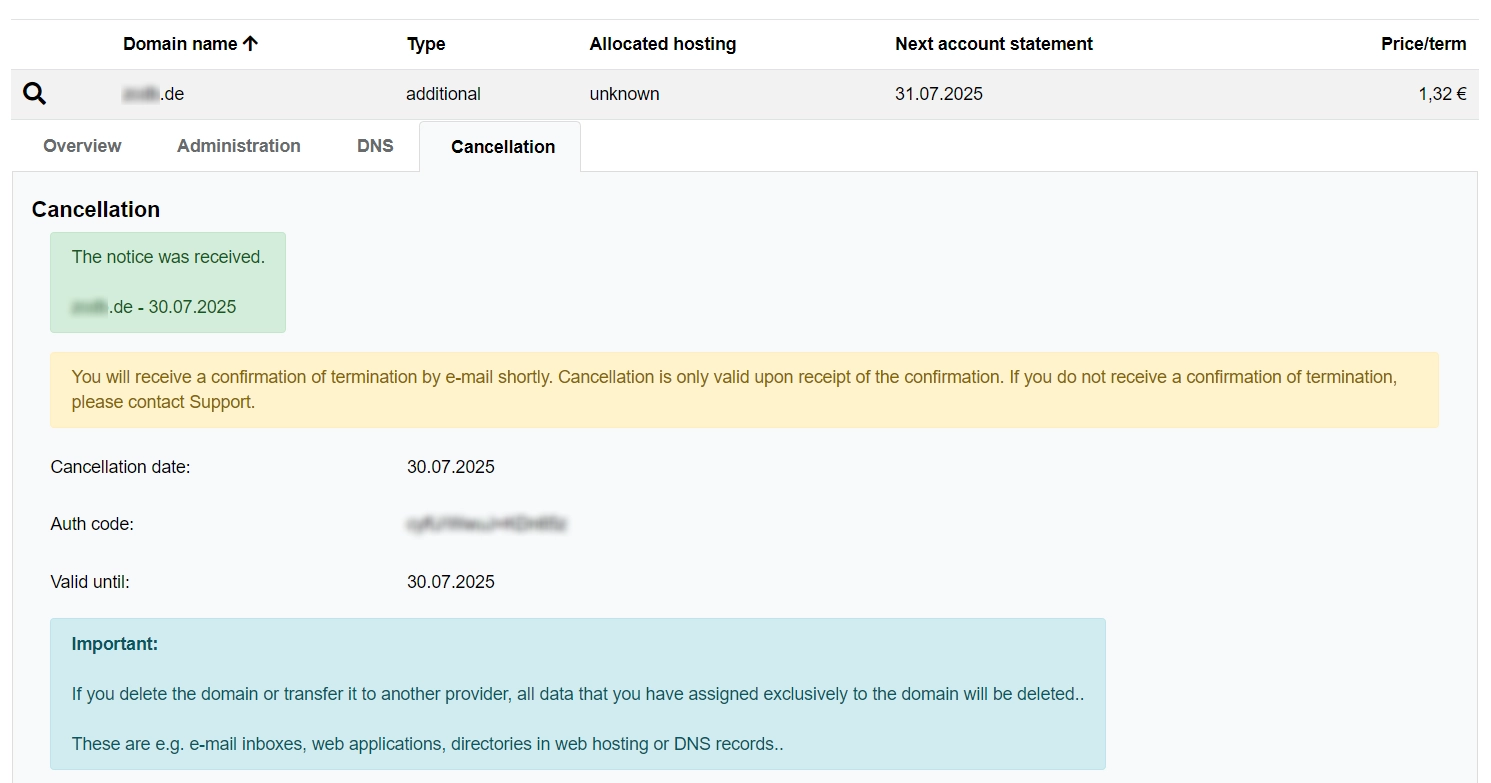Open the Overview tab
1491x783 pixels.
tap(82, 146)
